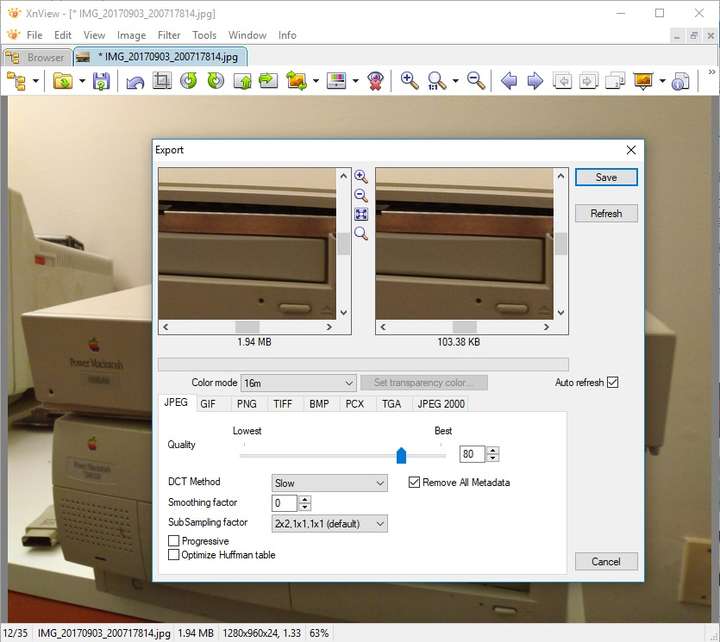Open the DCT Method dropdown

pos(329,483)
